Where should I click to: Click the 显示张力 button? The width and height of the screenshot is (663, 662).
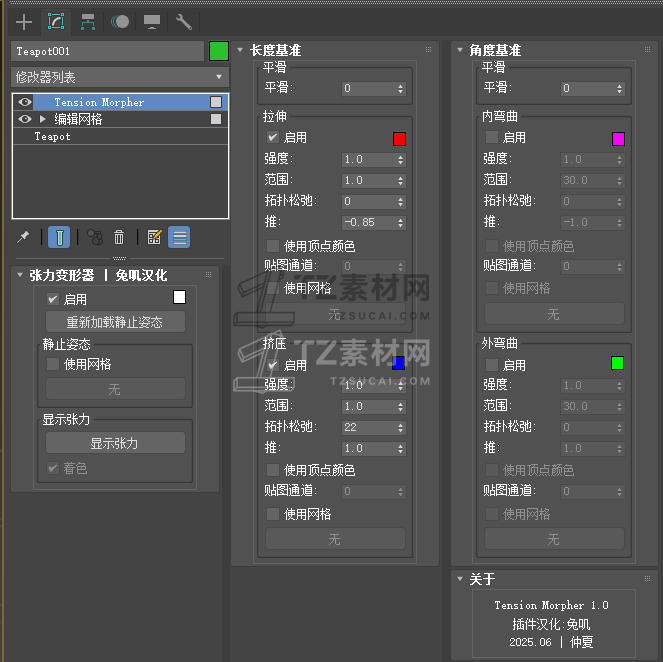[x=115, y=443]
